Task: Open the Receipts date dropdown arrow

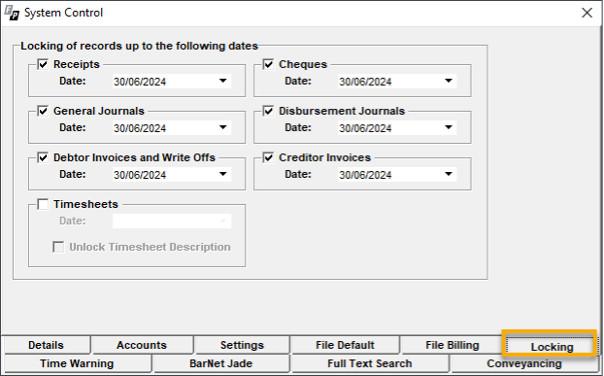Action: point(223,81)
